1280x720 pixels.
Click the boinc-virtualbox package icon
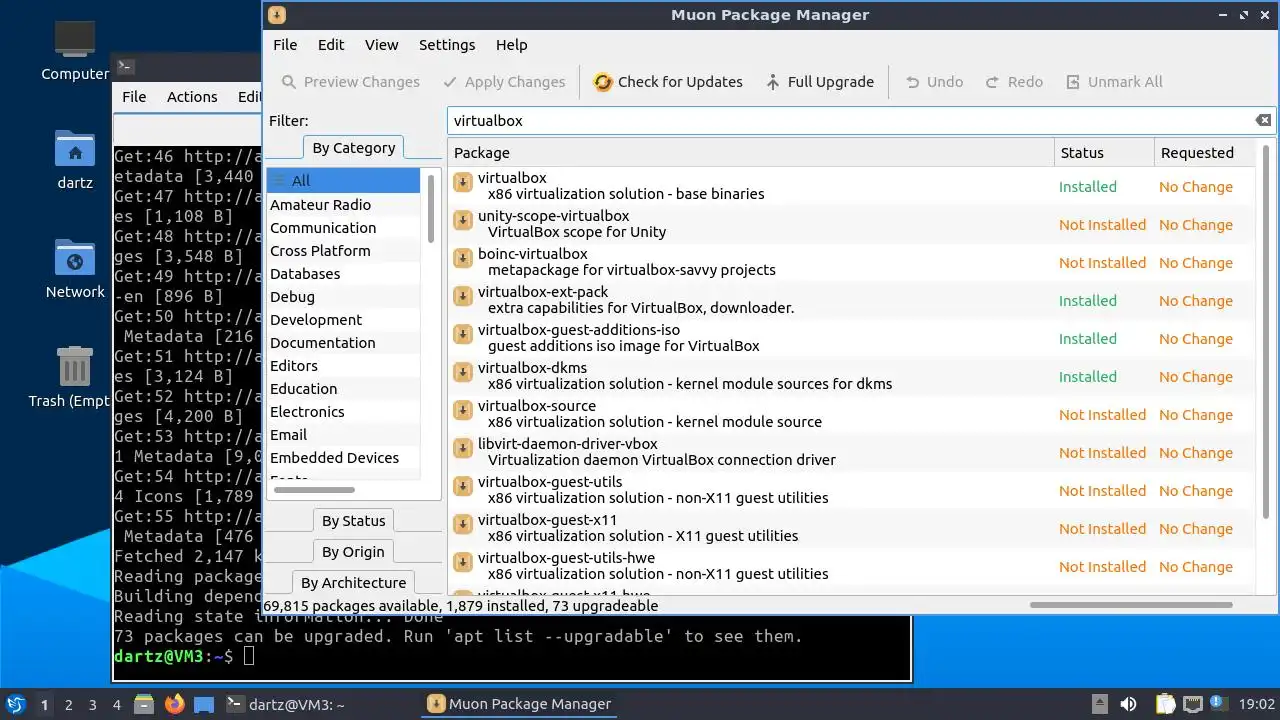point(463,258)
